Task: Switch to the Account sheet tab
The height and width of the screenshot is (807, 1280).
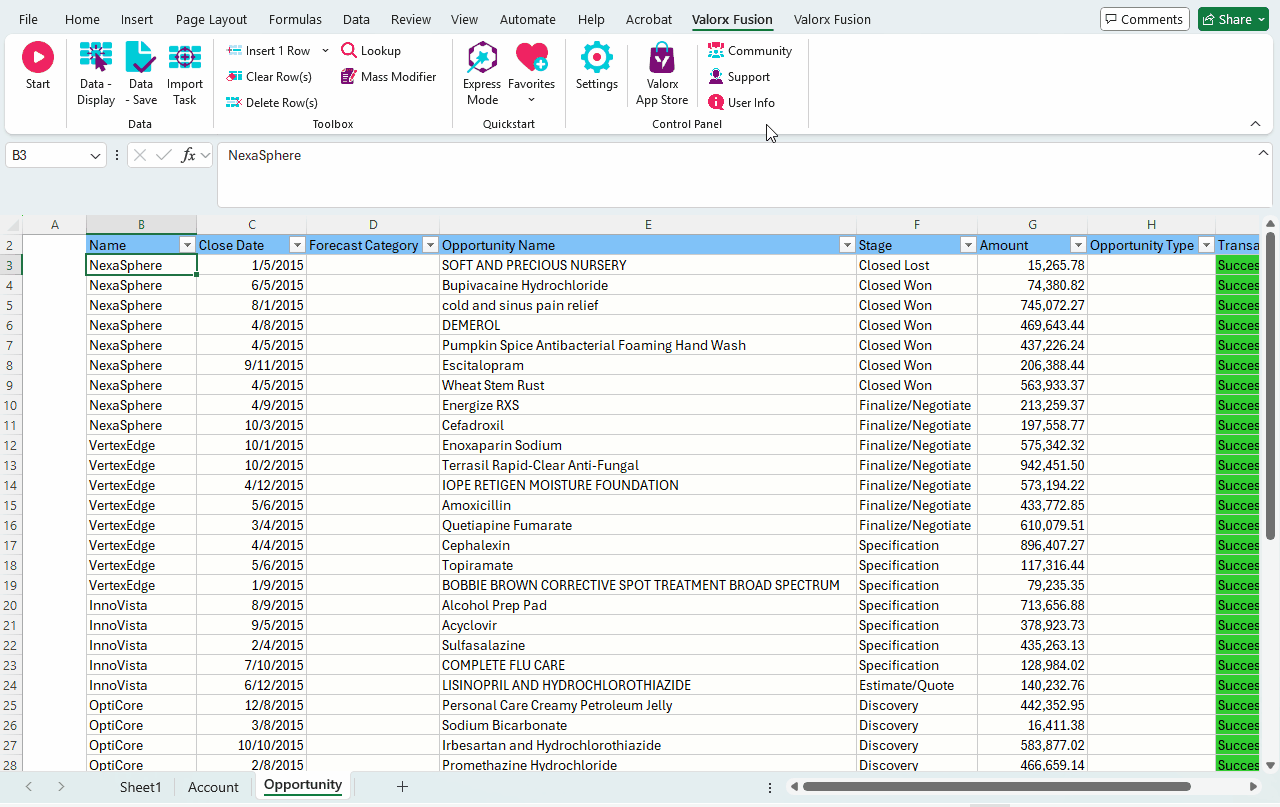Action: pyautogui.click(x=213, y=787)
